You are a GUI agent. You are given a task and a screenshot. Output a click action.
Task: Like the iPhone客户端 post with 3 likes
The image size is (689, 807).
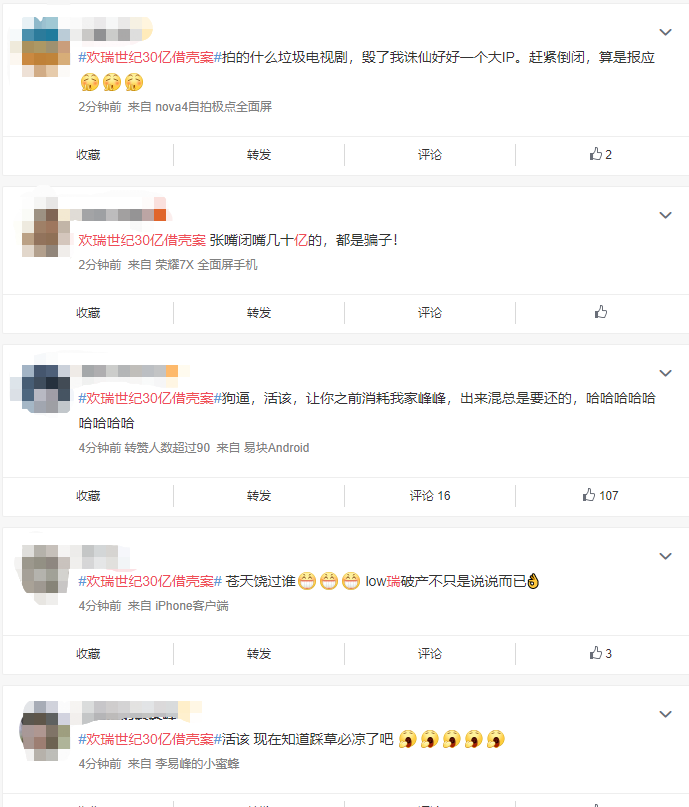[600, 653]
